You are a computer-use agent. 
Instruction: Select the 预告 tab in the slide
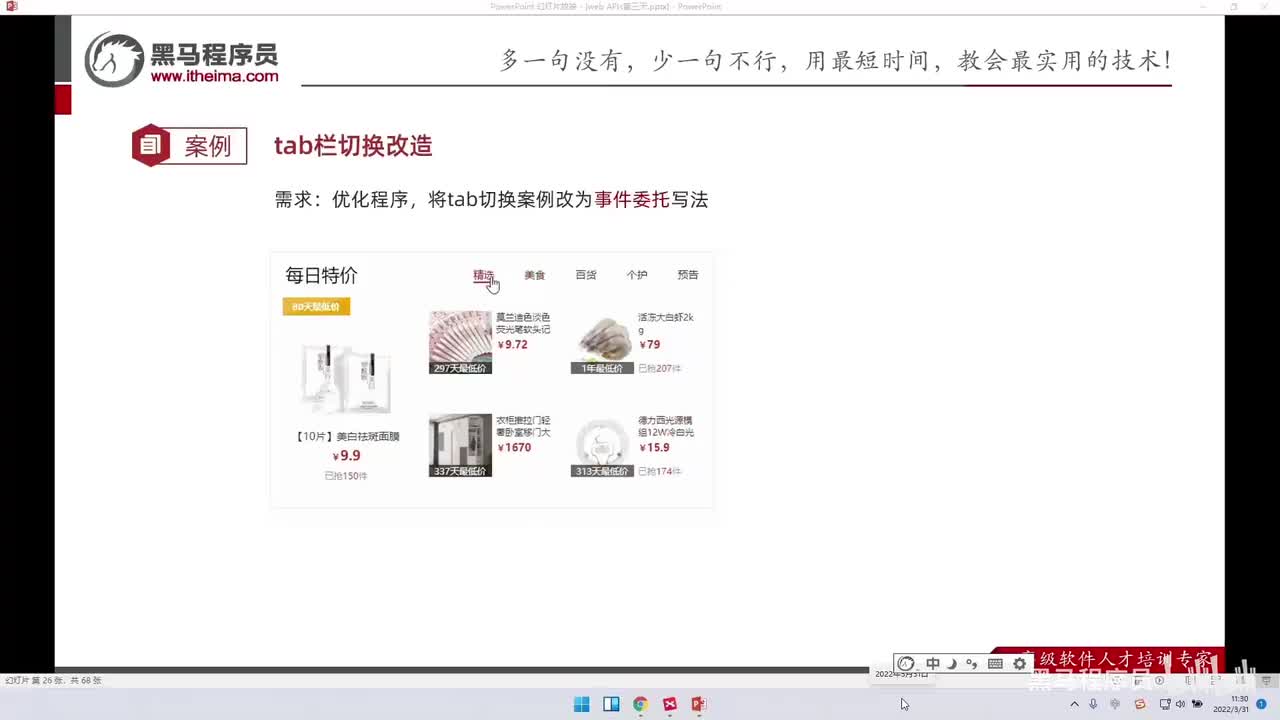(688, 275)
